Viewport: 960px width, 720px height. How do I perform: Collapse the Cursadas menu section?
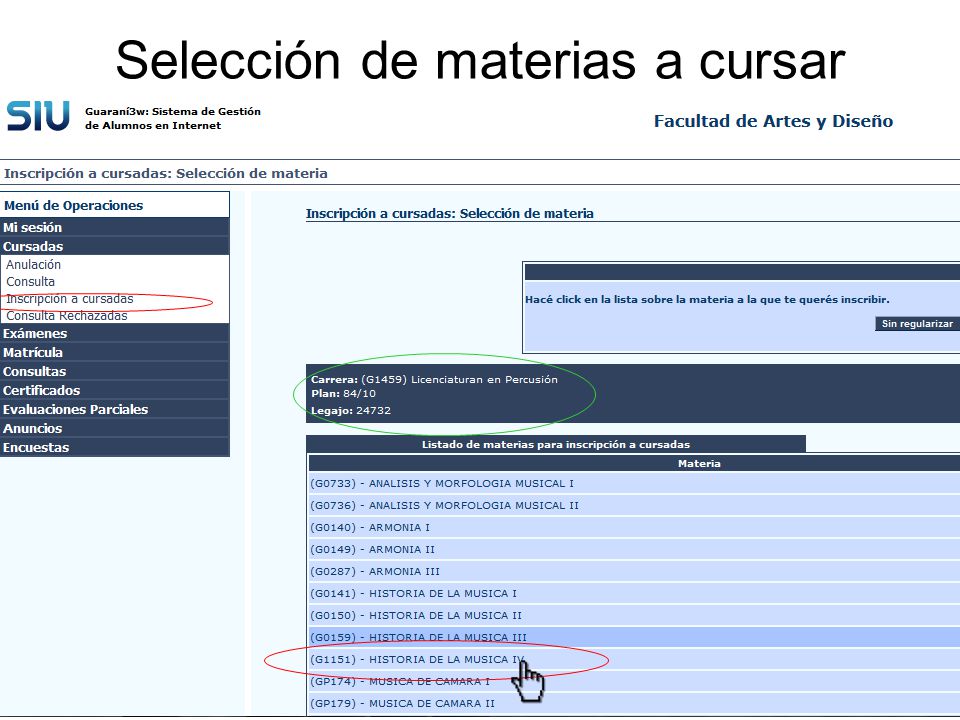pos(115,246)
